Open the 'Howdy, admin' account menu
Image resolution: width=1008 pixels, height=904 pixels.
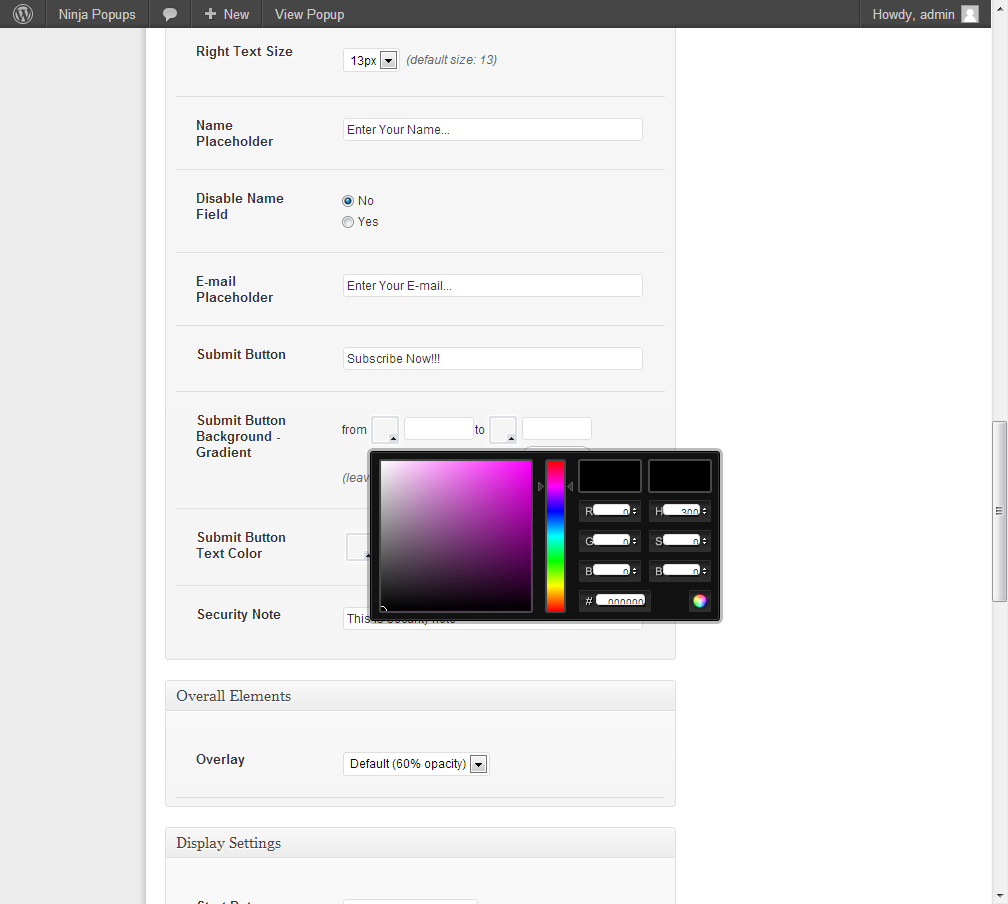(x=925, y=14)
